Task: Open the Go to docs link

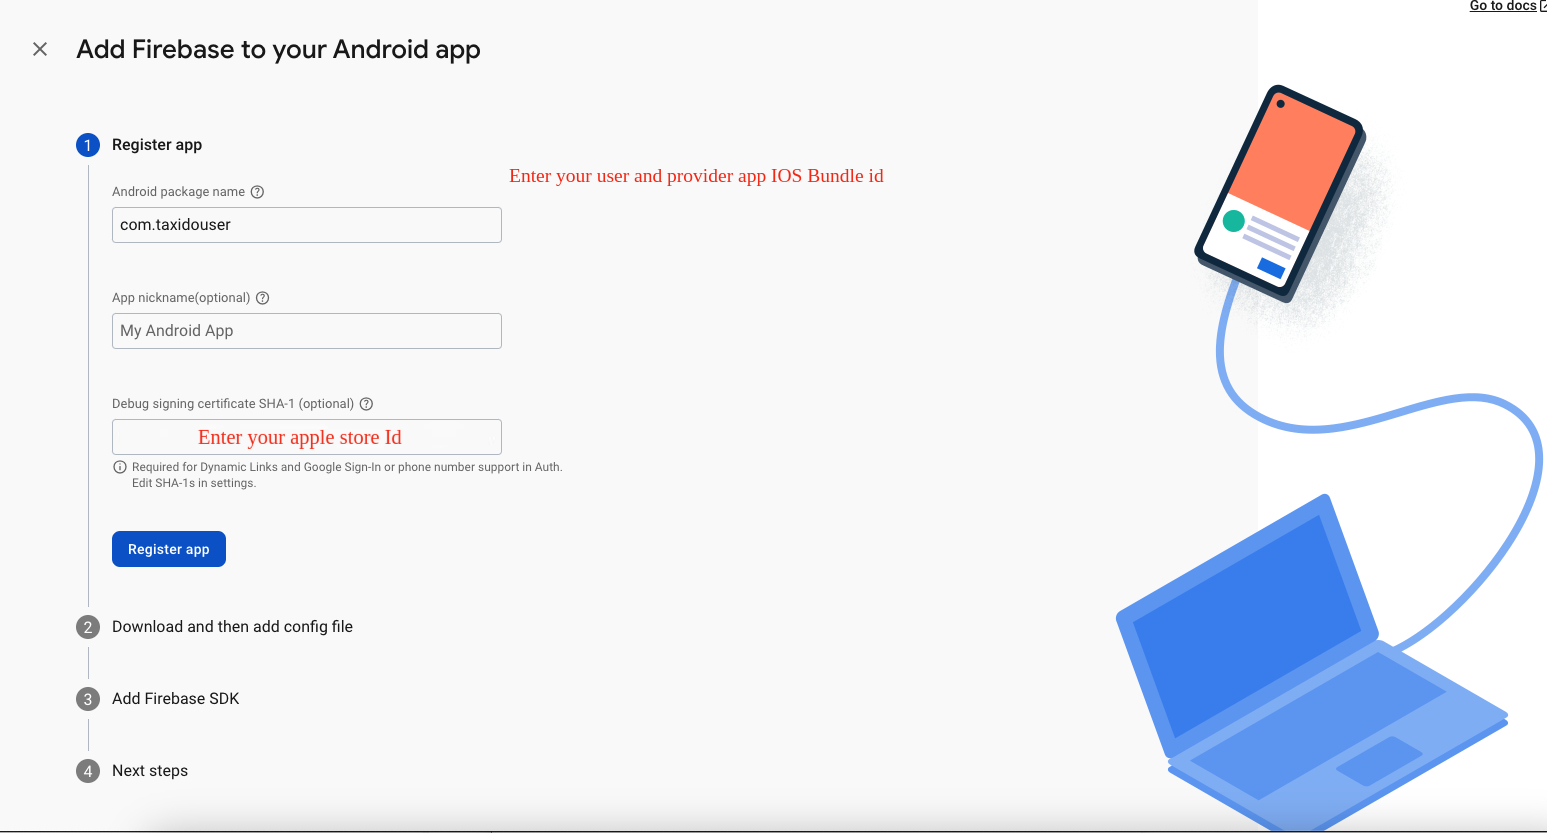Action: tap(1503, 6)
